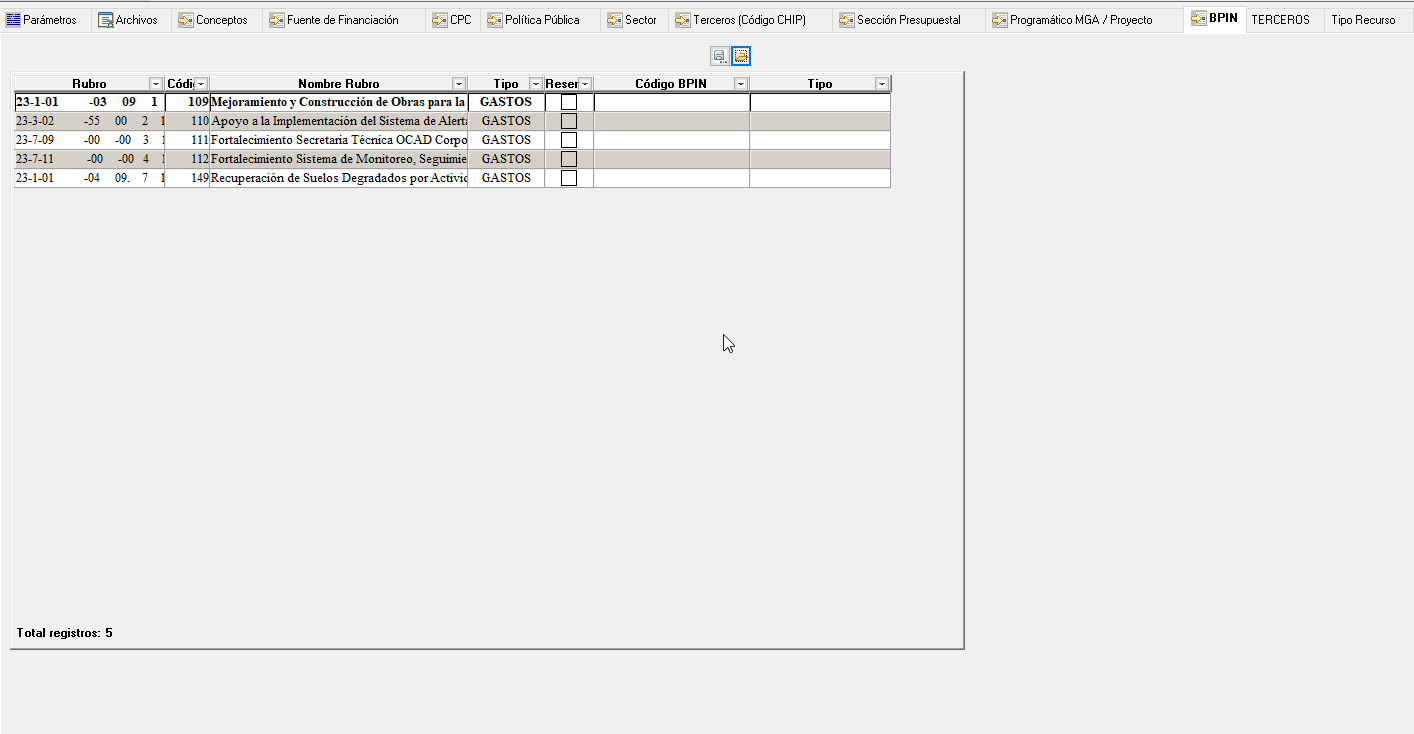
Task: Click the empty Tipo cell after BPIN, row 109
Action: (820, 102)
